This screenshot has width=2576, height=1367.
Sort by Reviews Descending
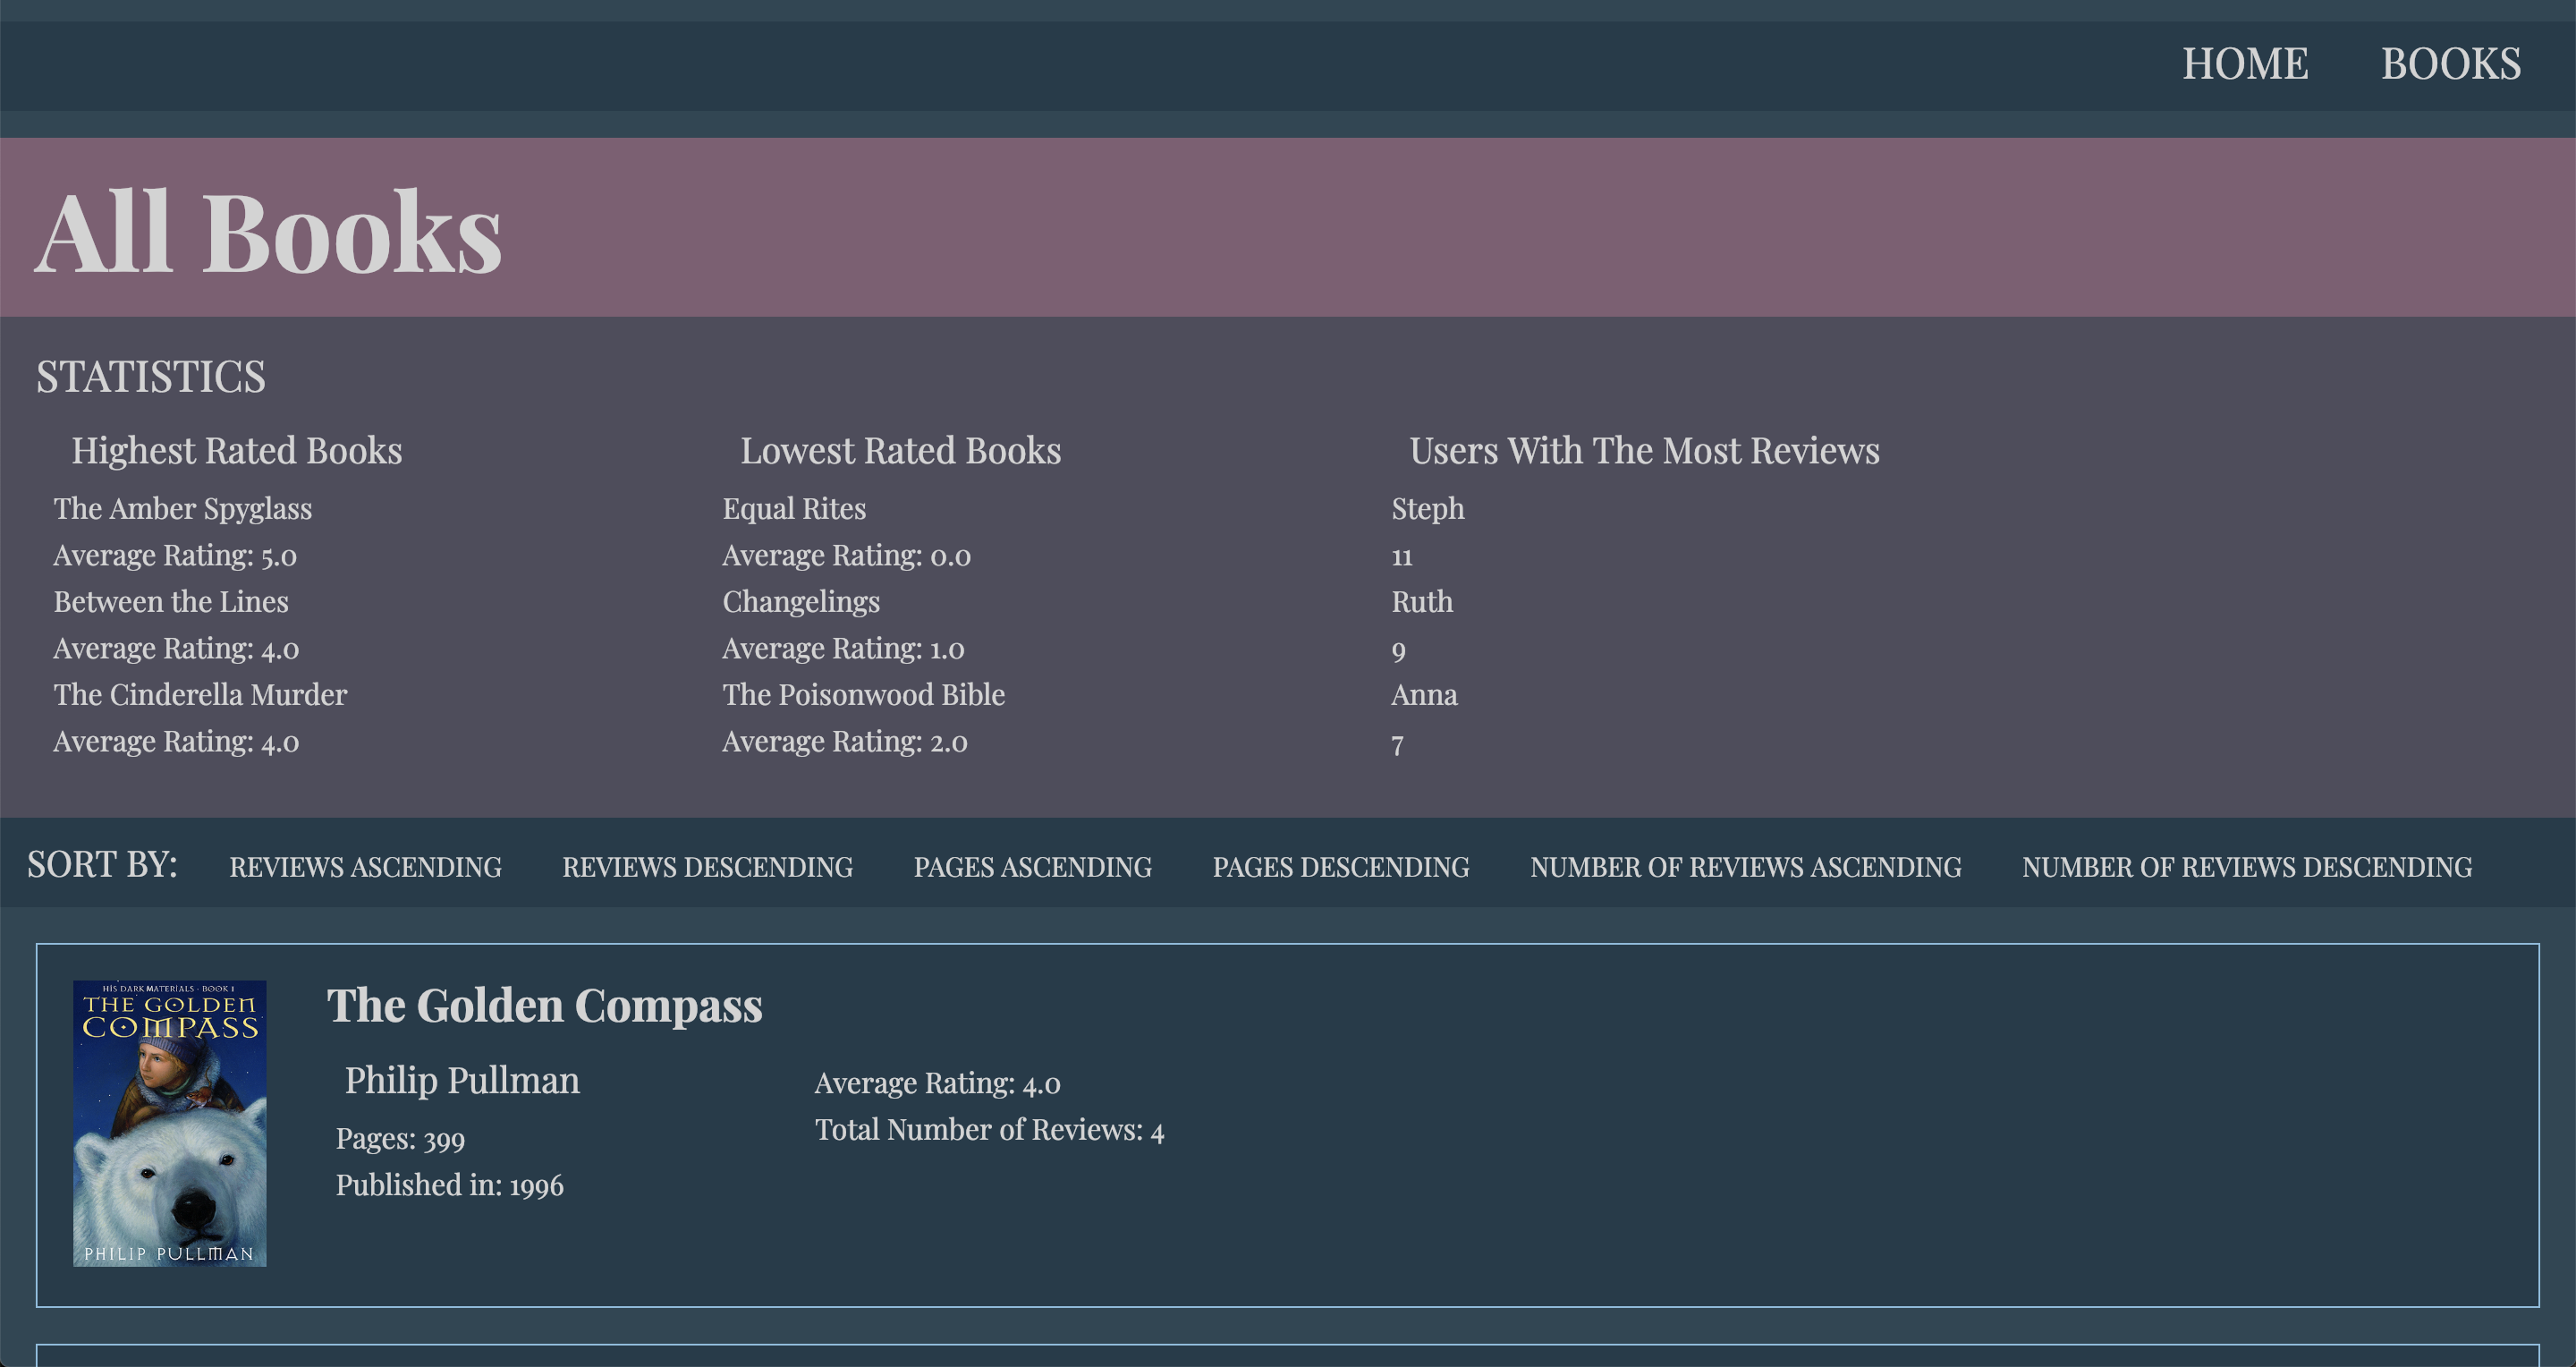pos(707,867)
